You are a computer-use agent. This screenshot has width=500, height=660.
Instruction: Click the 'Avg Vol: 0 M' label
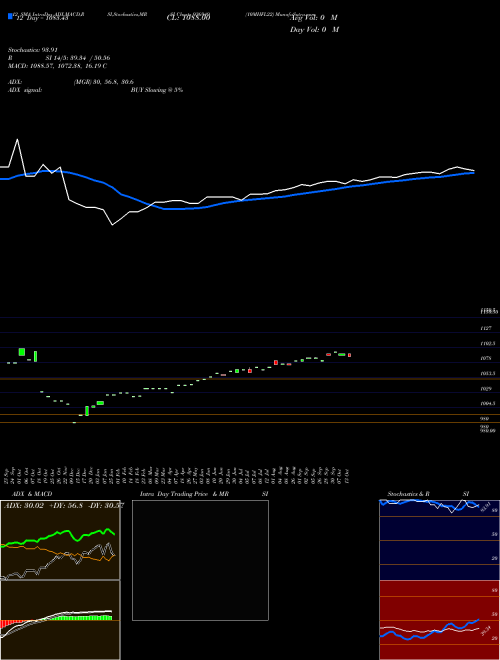pyautogui.click(x=314, y=18)
